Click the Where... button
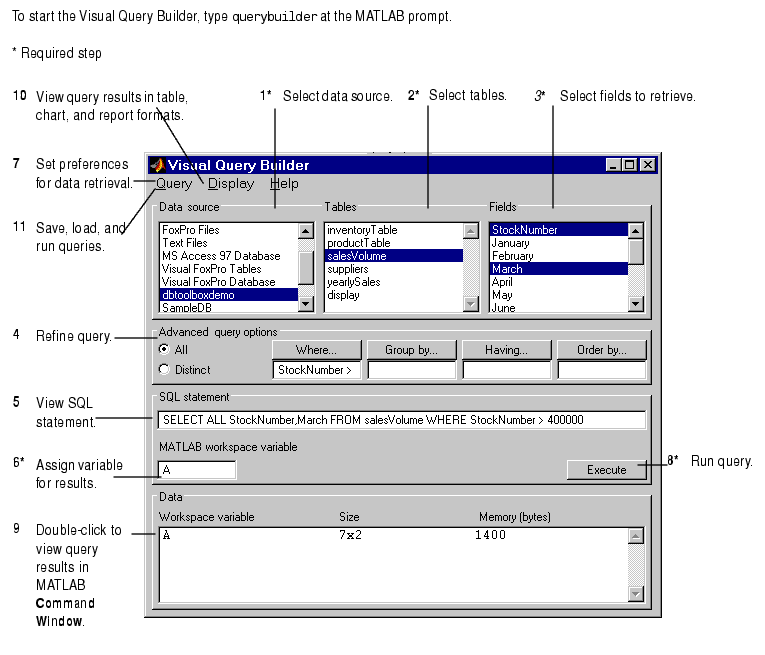 pos(317,350)
